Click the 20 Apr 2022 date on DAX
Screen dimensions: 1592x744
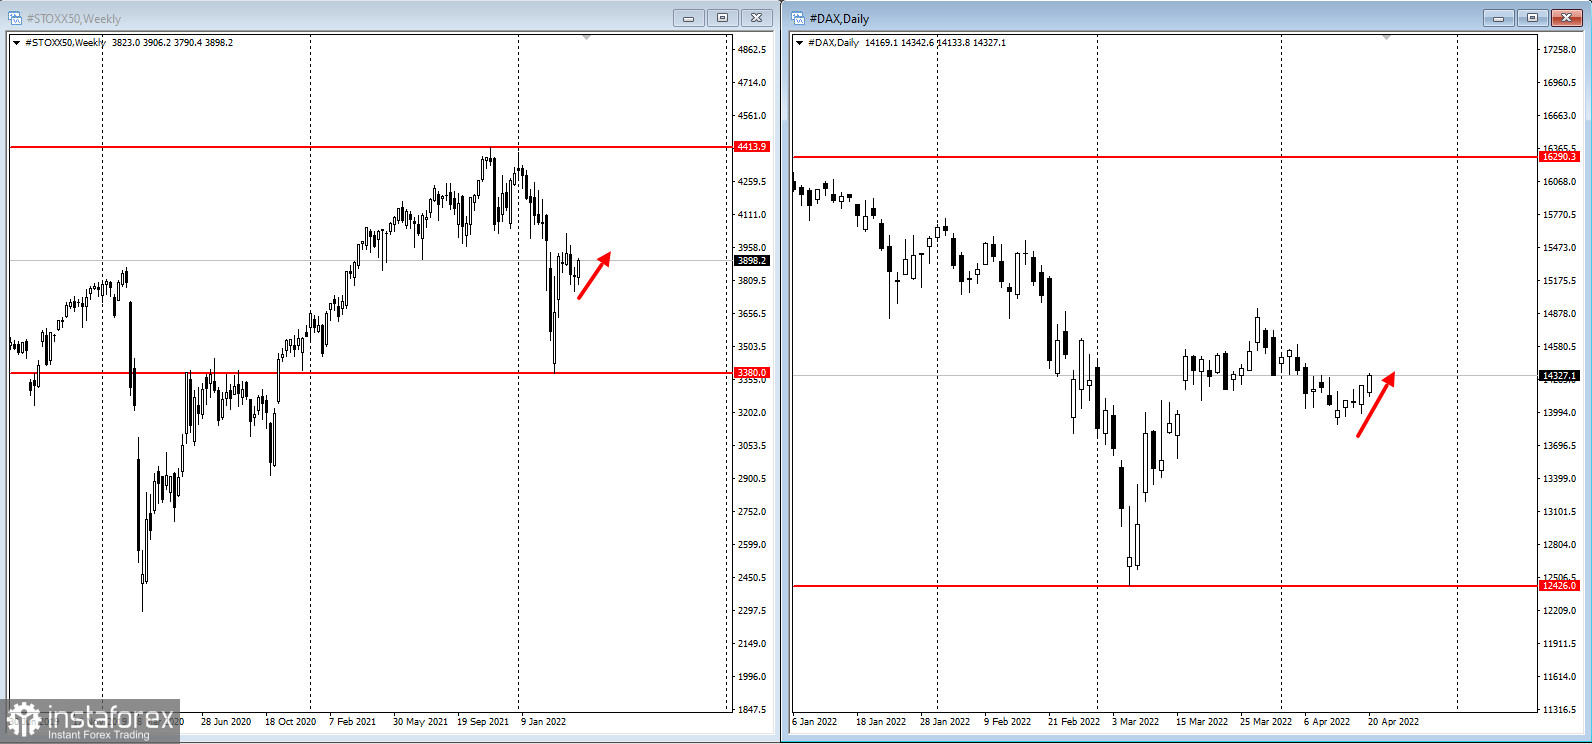coord(1393,722)
